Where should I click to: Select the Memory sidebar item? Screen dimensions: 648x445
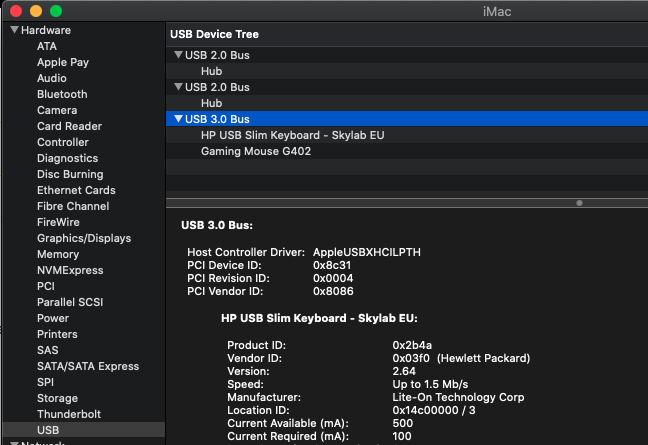tap(58, 254)
